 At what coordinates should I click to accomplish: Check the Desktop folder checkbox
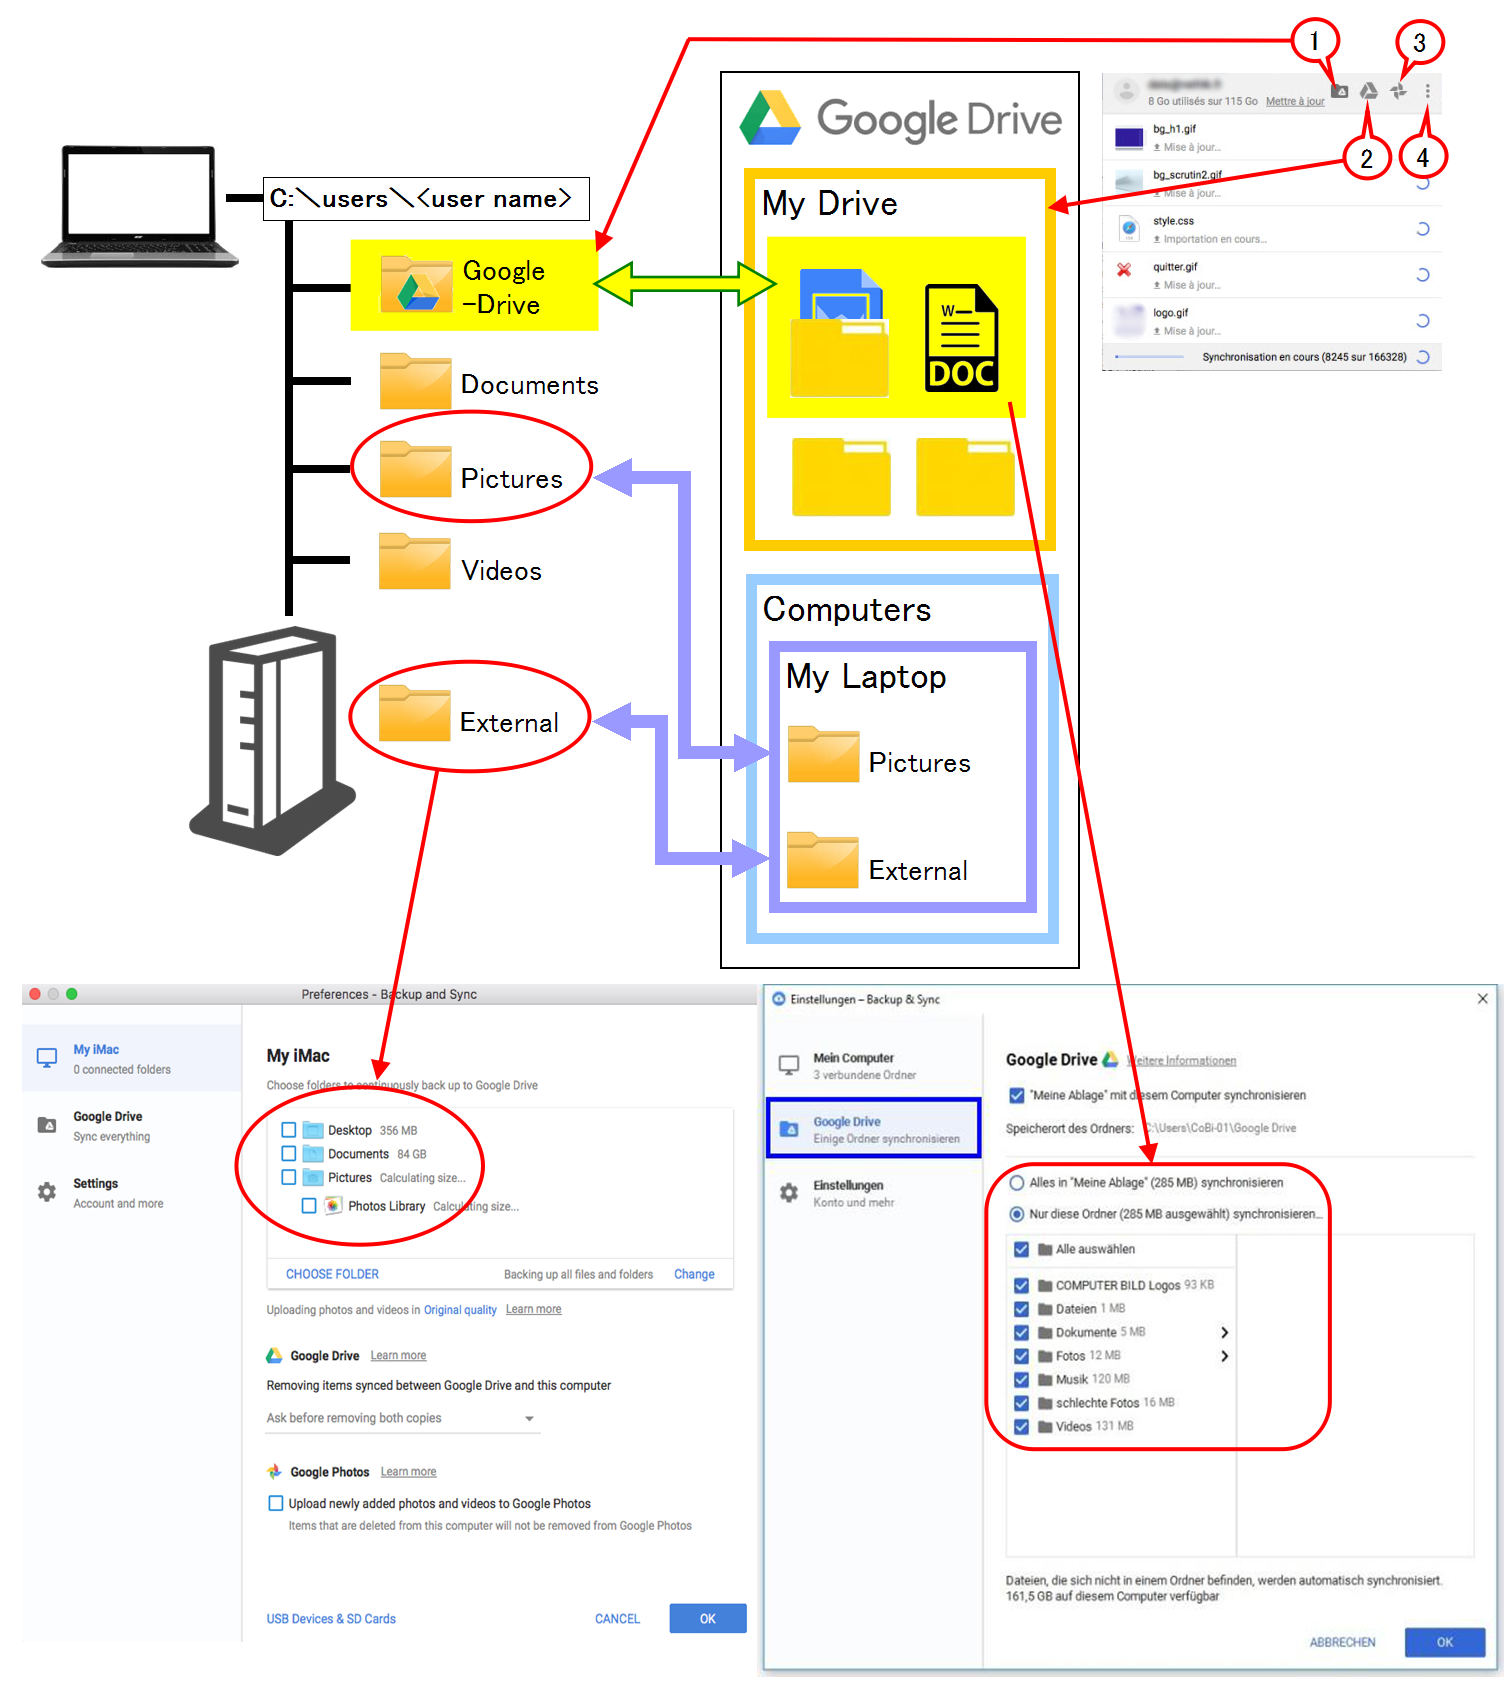289,1130
